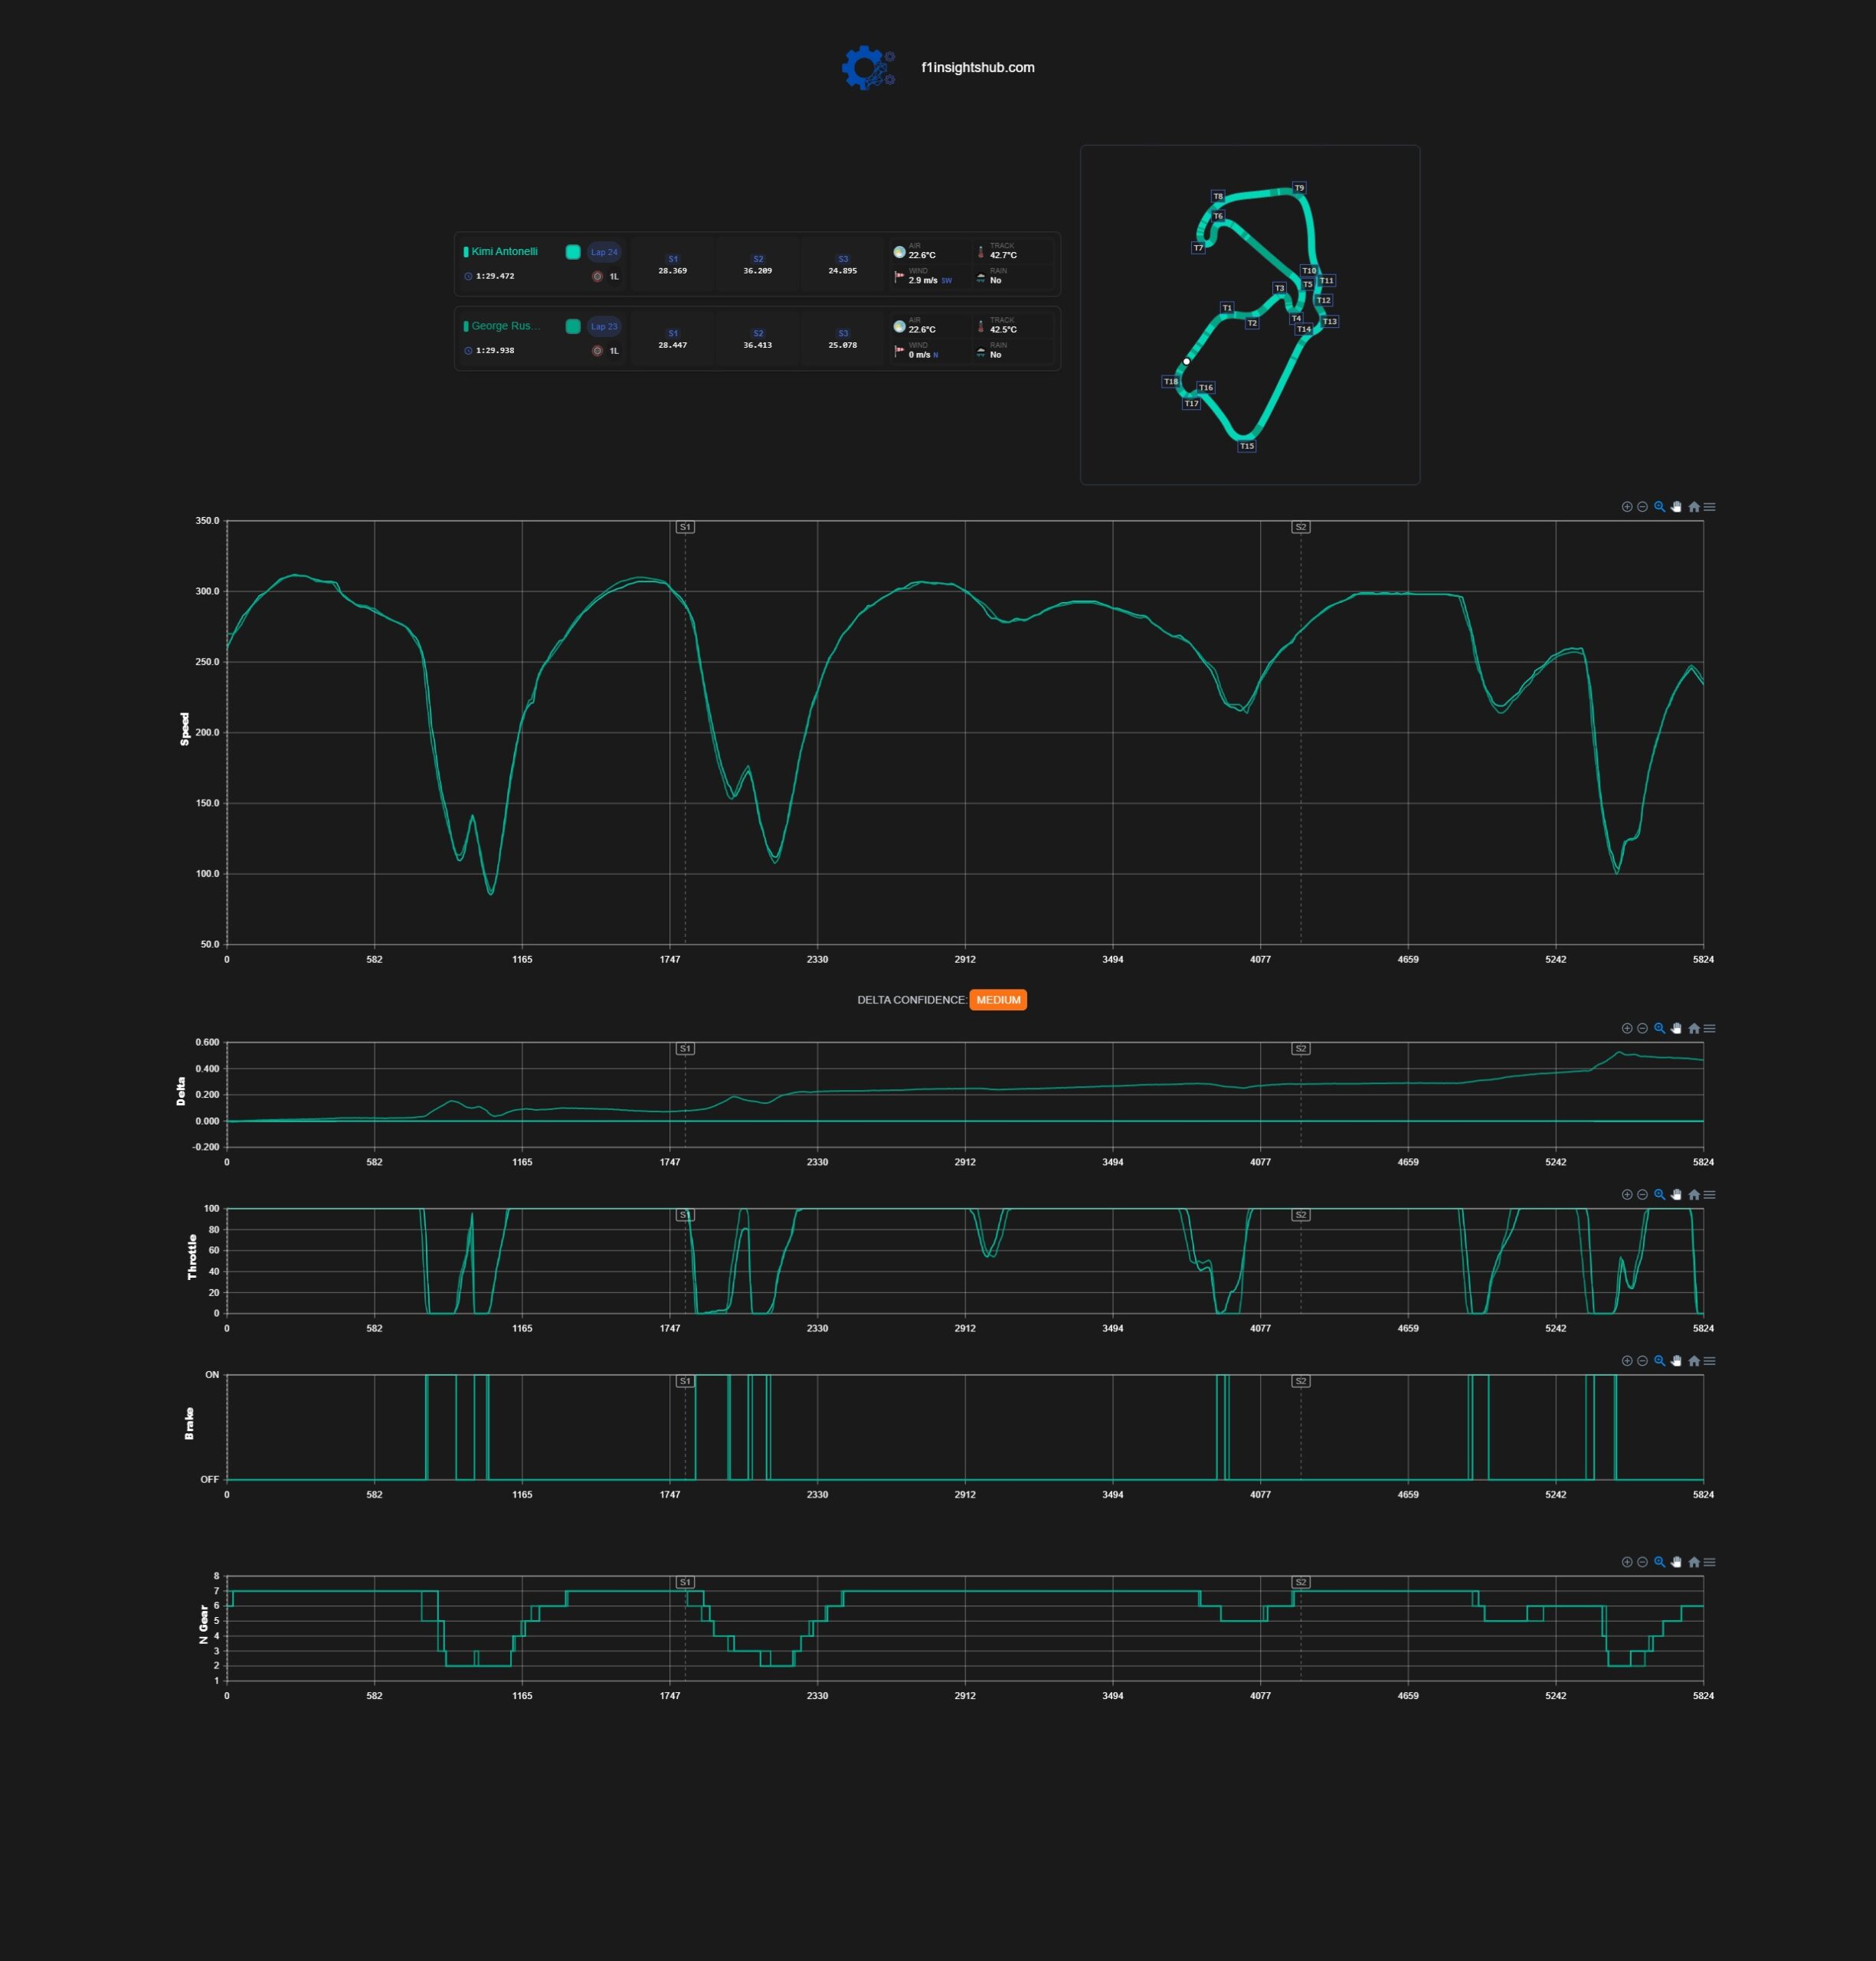
Task: Click Russell's S1 time 28.447
Action: coord(672,345)
